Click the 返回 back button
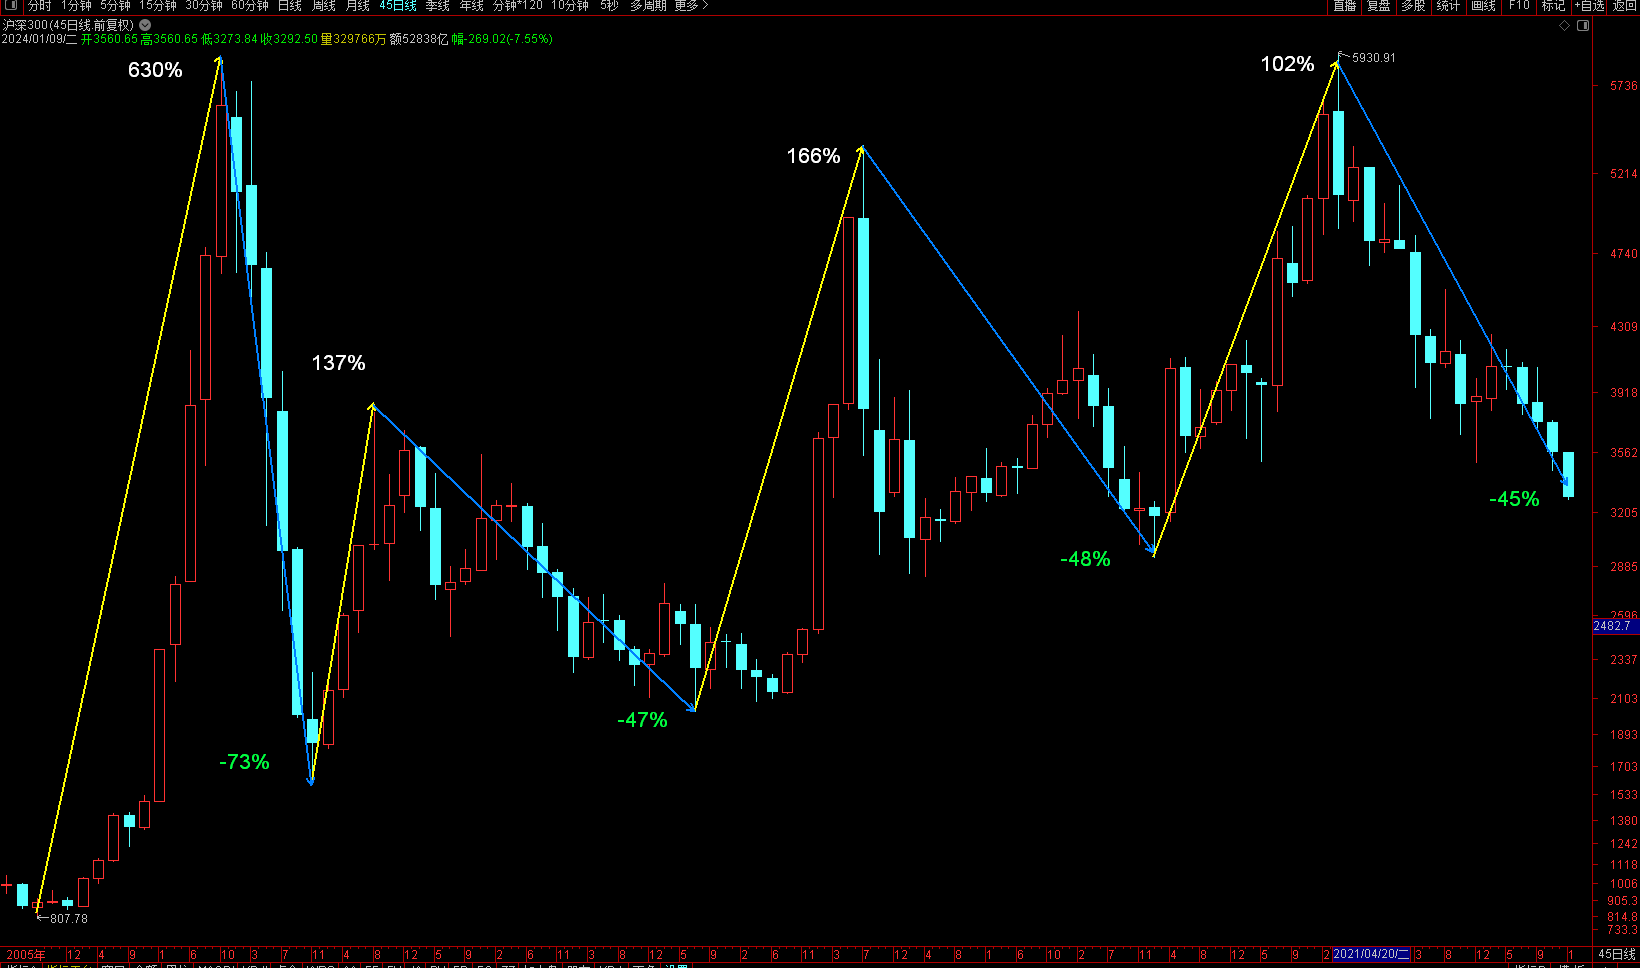 pyautogui.click(x=1624, y=5)
